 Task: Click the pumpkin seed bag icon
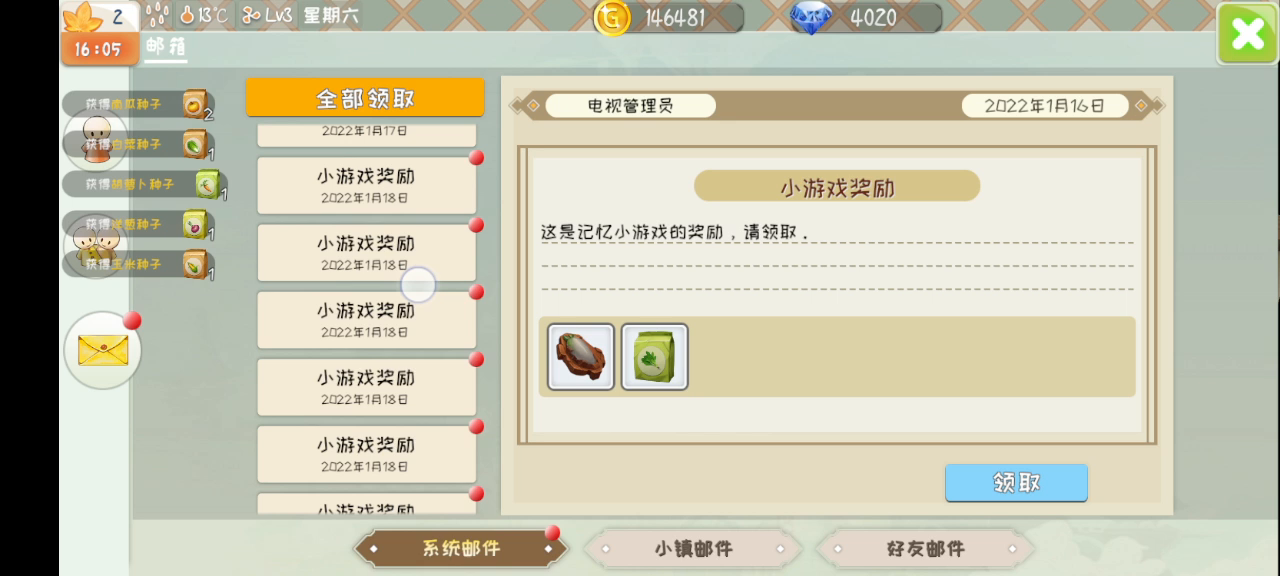point(195,103)
